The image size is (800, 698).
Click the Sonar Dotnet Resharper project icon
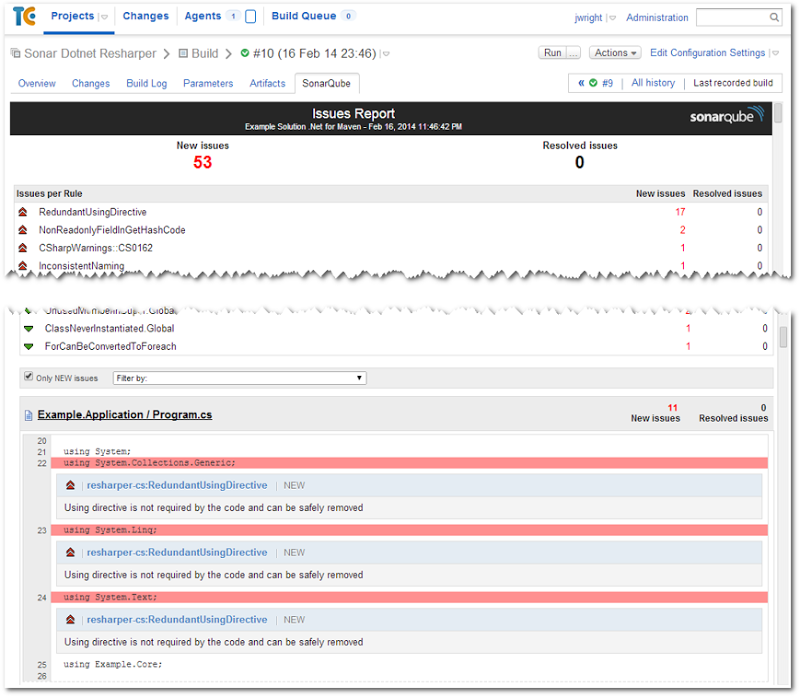(16, 54)
